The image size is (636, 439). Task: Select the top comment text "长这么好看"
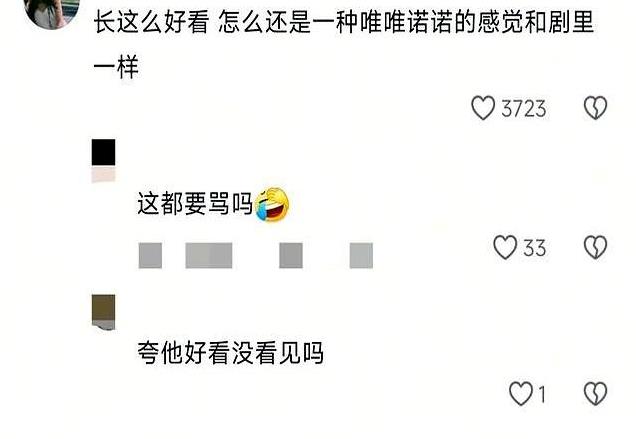(x=151, y=22)
